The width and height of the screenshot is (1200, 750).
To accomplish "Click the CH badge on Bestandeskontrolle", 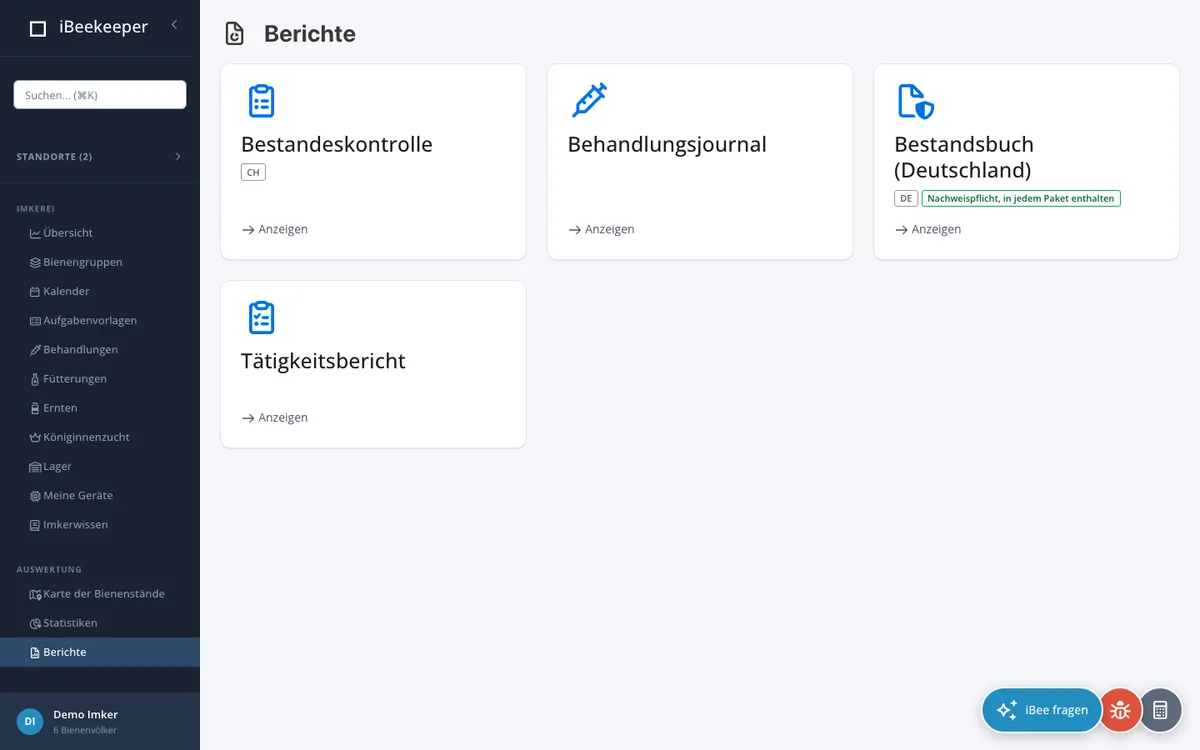I will coord(253,172).
